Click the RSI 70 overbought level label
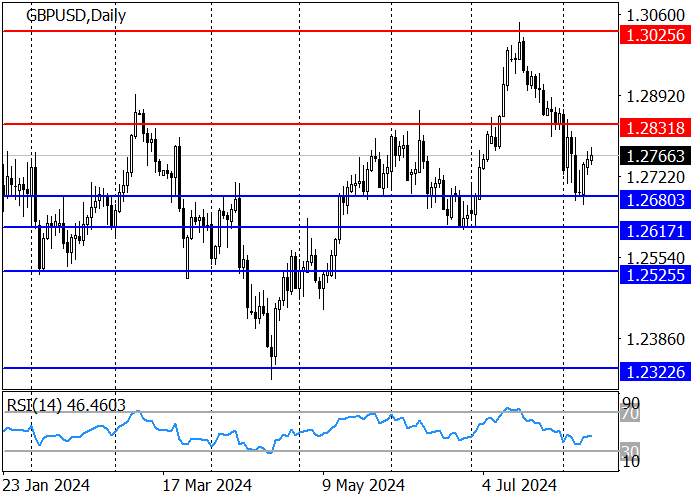This screenshot has width=700, height=500. click(x=631, y=414)
